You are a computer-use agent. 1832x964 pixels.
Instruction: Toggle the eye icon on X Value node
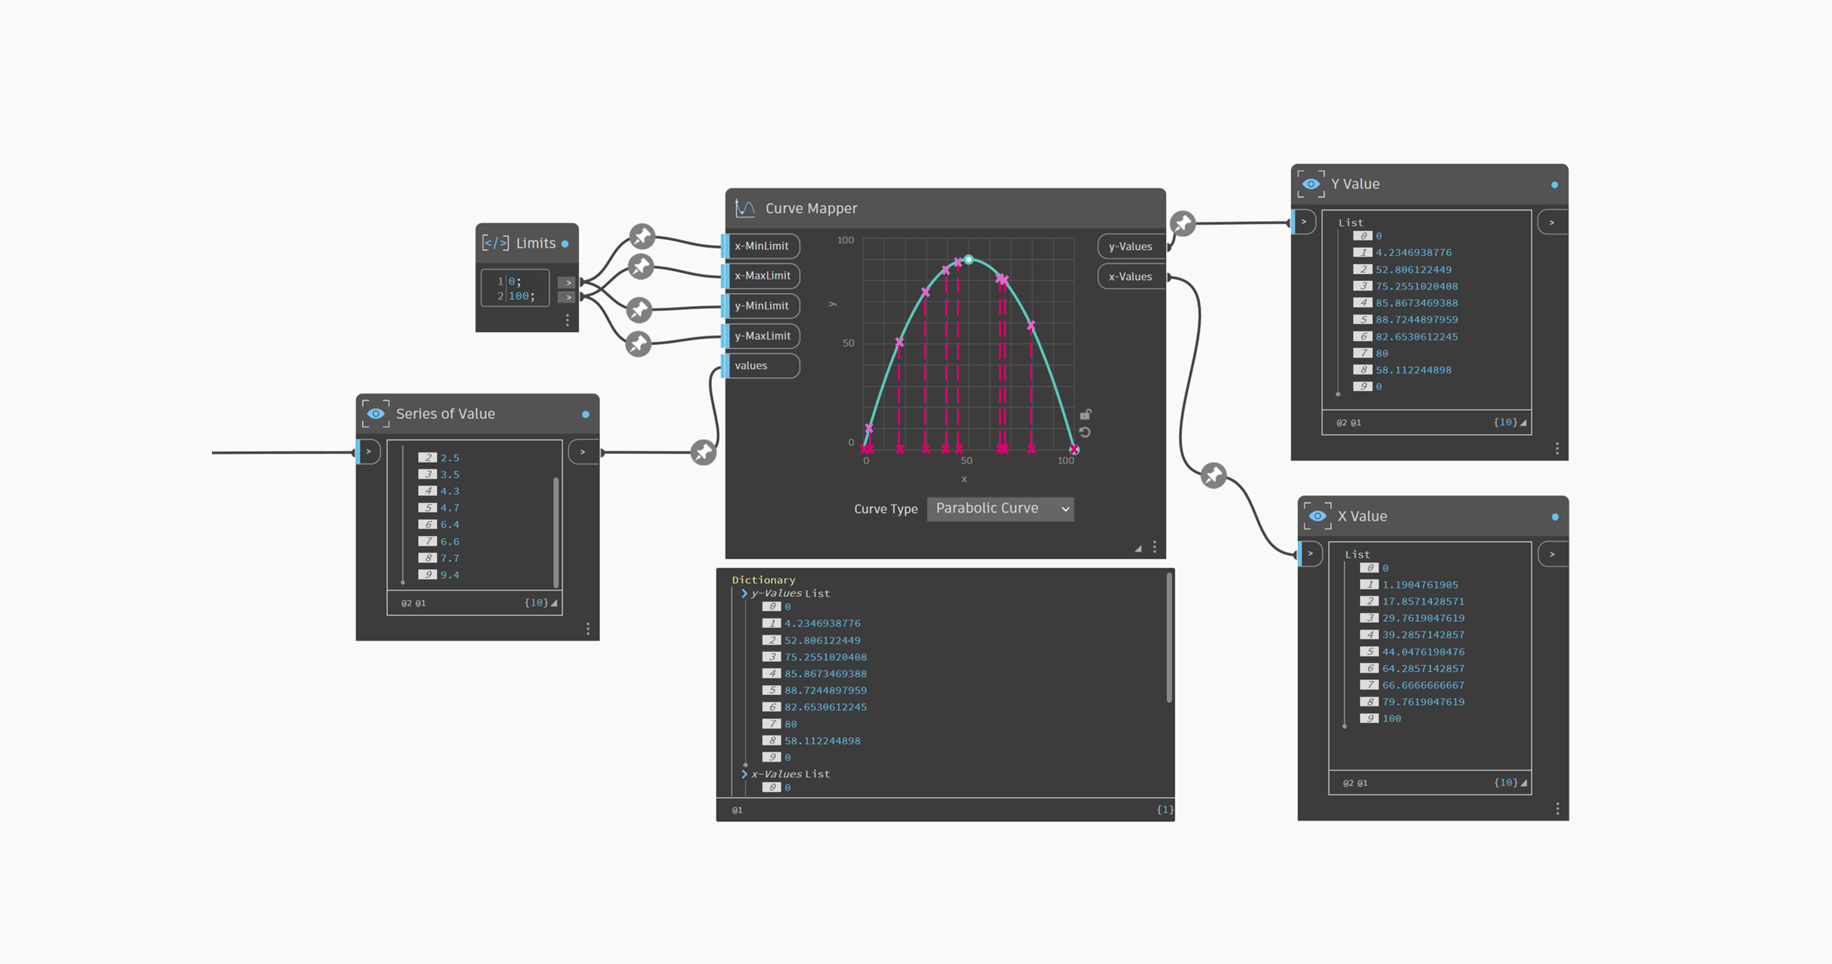tap(1318, 516)
